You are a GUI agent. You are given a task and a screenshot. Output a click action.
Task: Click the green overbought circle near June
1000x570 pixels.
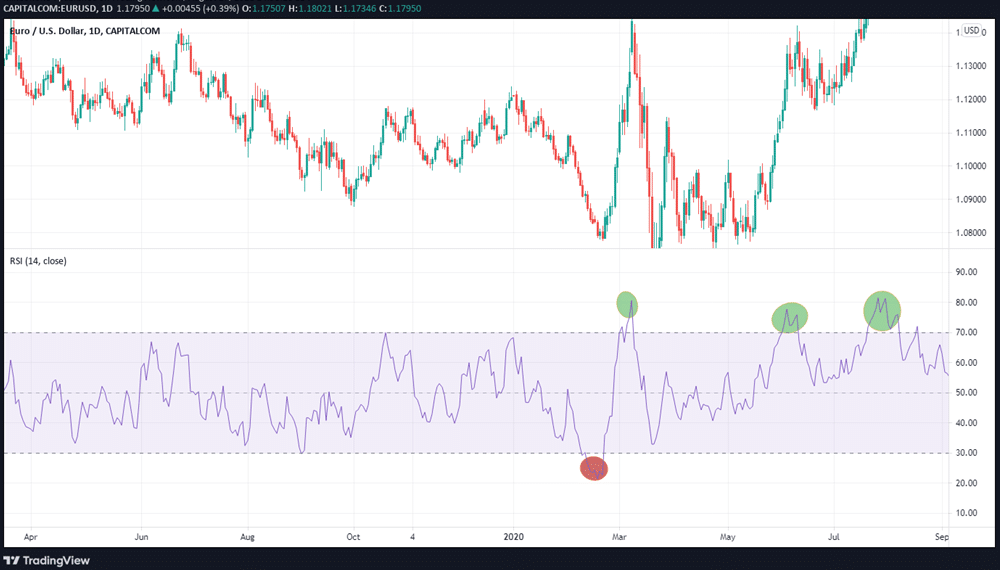[789, 318]
